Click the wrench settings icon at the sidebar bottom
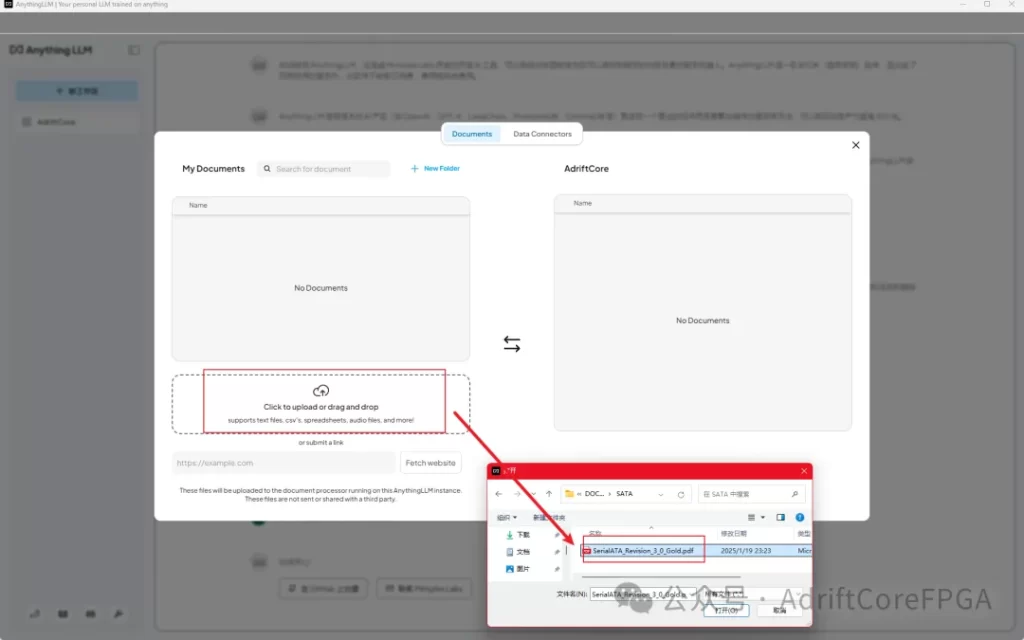 (118, 614)
